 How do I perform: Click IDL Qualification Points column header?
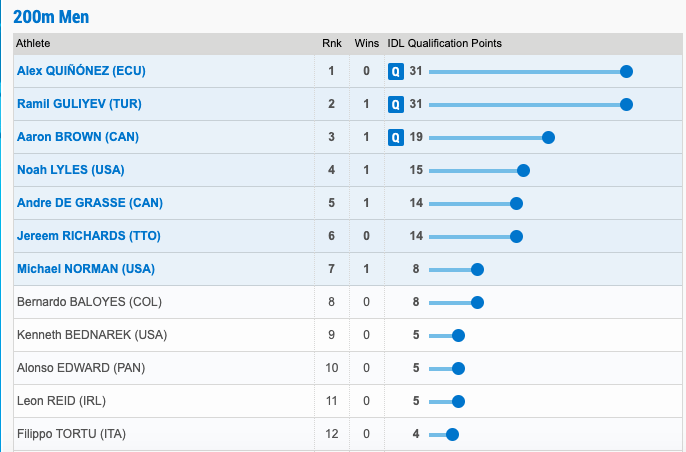pyautogui.click(x=444, y=43)
